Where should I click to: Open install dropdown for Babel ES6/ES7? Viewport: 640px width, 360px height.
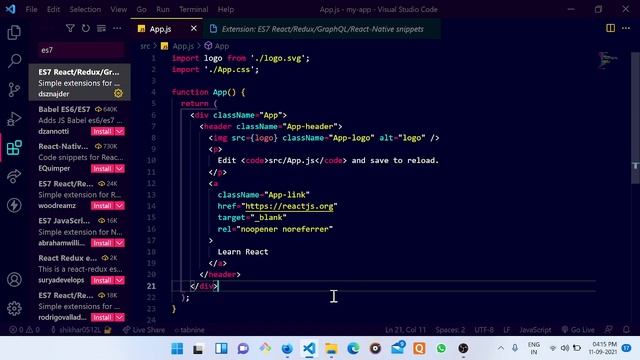[120, 131]
